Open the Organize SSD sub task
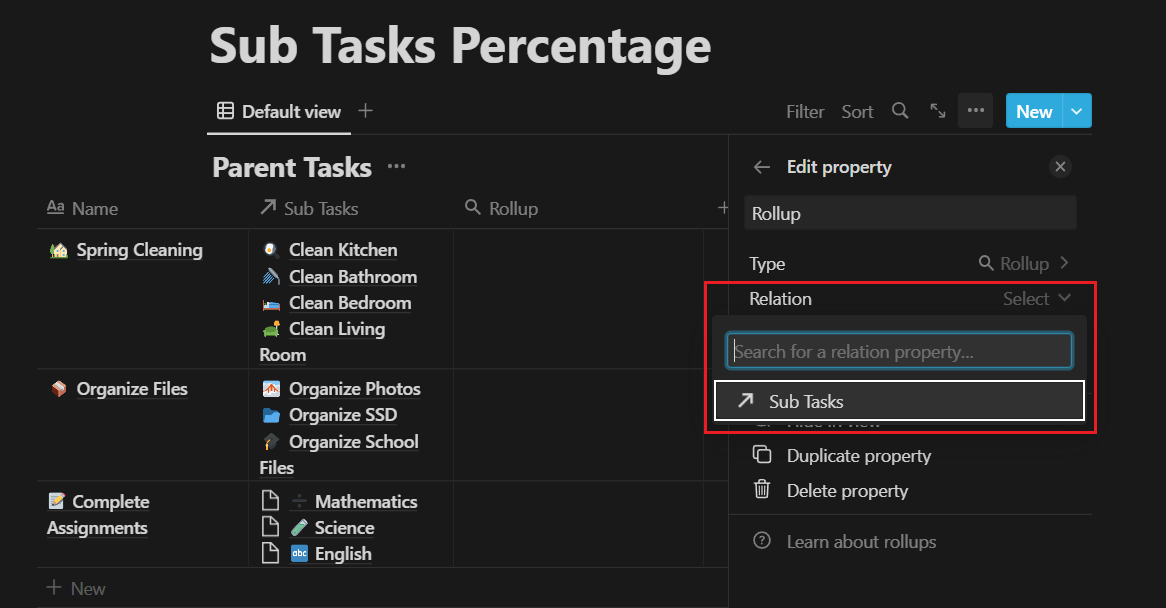 coord(343,415)
